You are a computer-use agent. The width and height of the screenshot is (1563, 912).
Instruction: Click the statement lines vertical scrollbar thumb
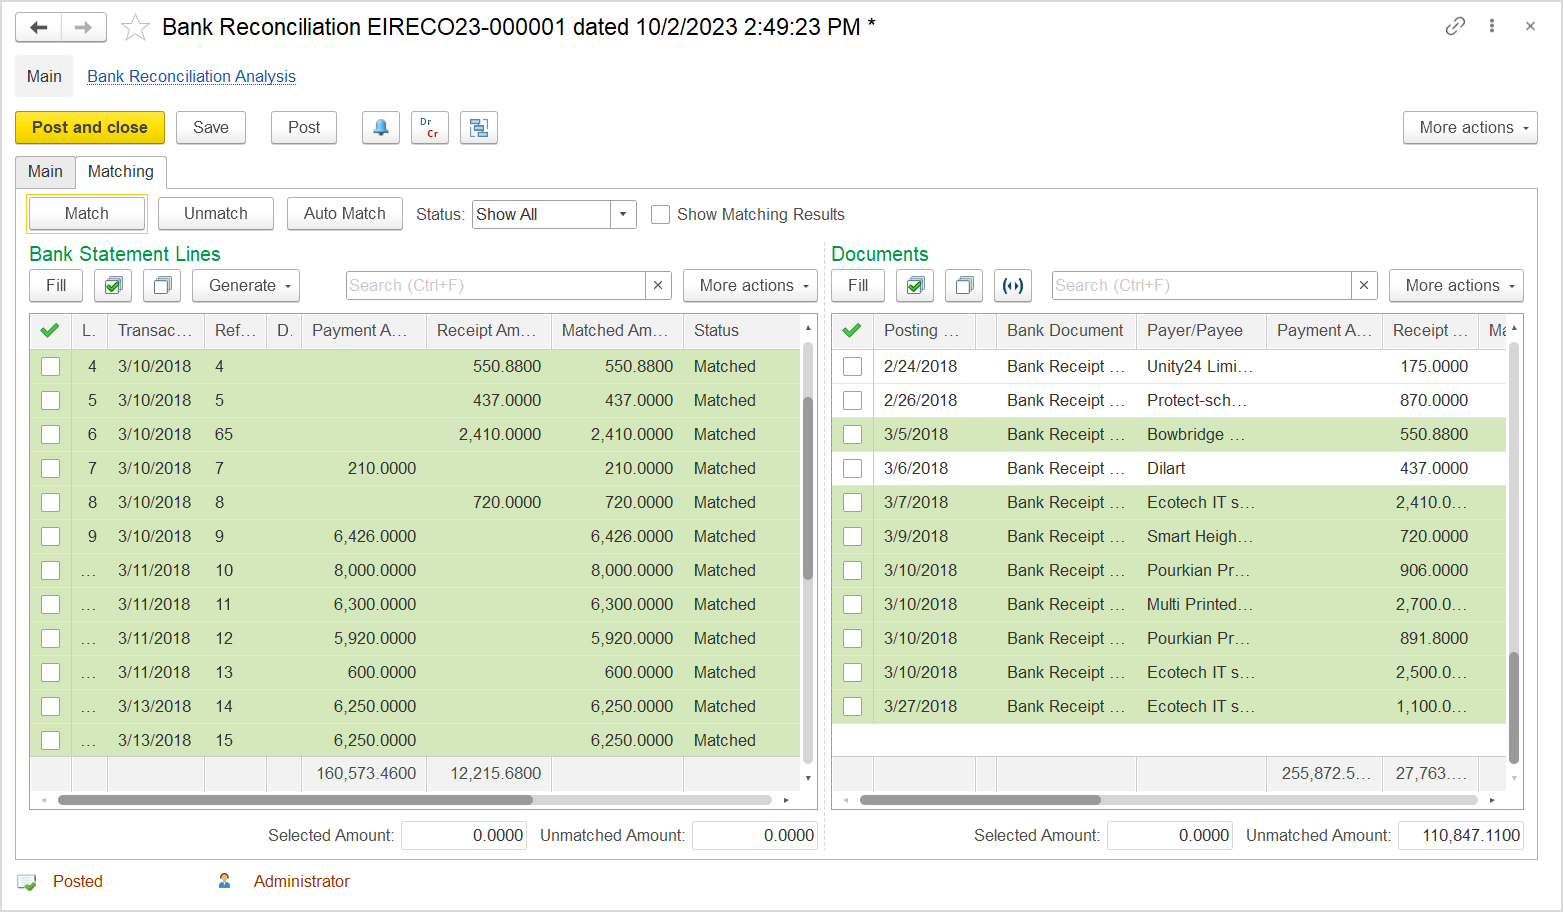[807, 488]
